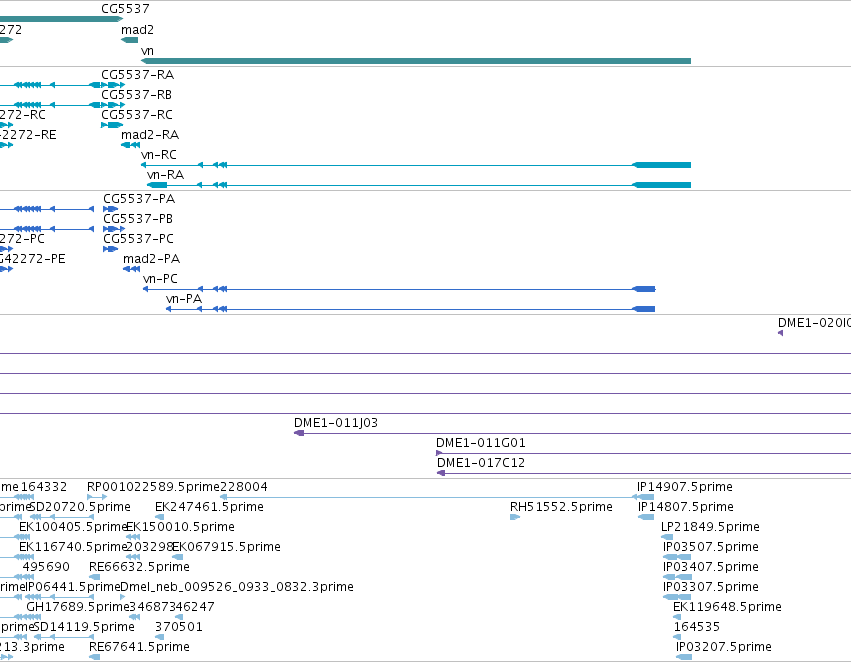The image size is (851, 662).
Task: Click the vn-RC thick terminal exon block
Action: pyautogui.click(x=662, y=165)
